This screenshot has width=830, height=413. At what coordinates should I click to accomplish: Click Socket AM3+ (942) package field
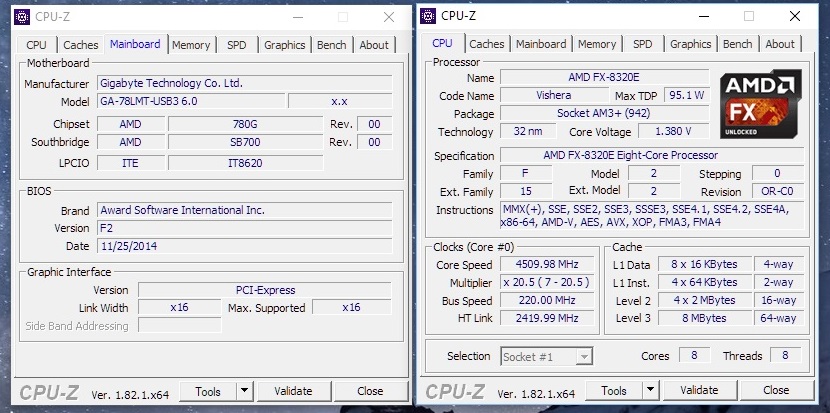click(604, 113)
